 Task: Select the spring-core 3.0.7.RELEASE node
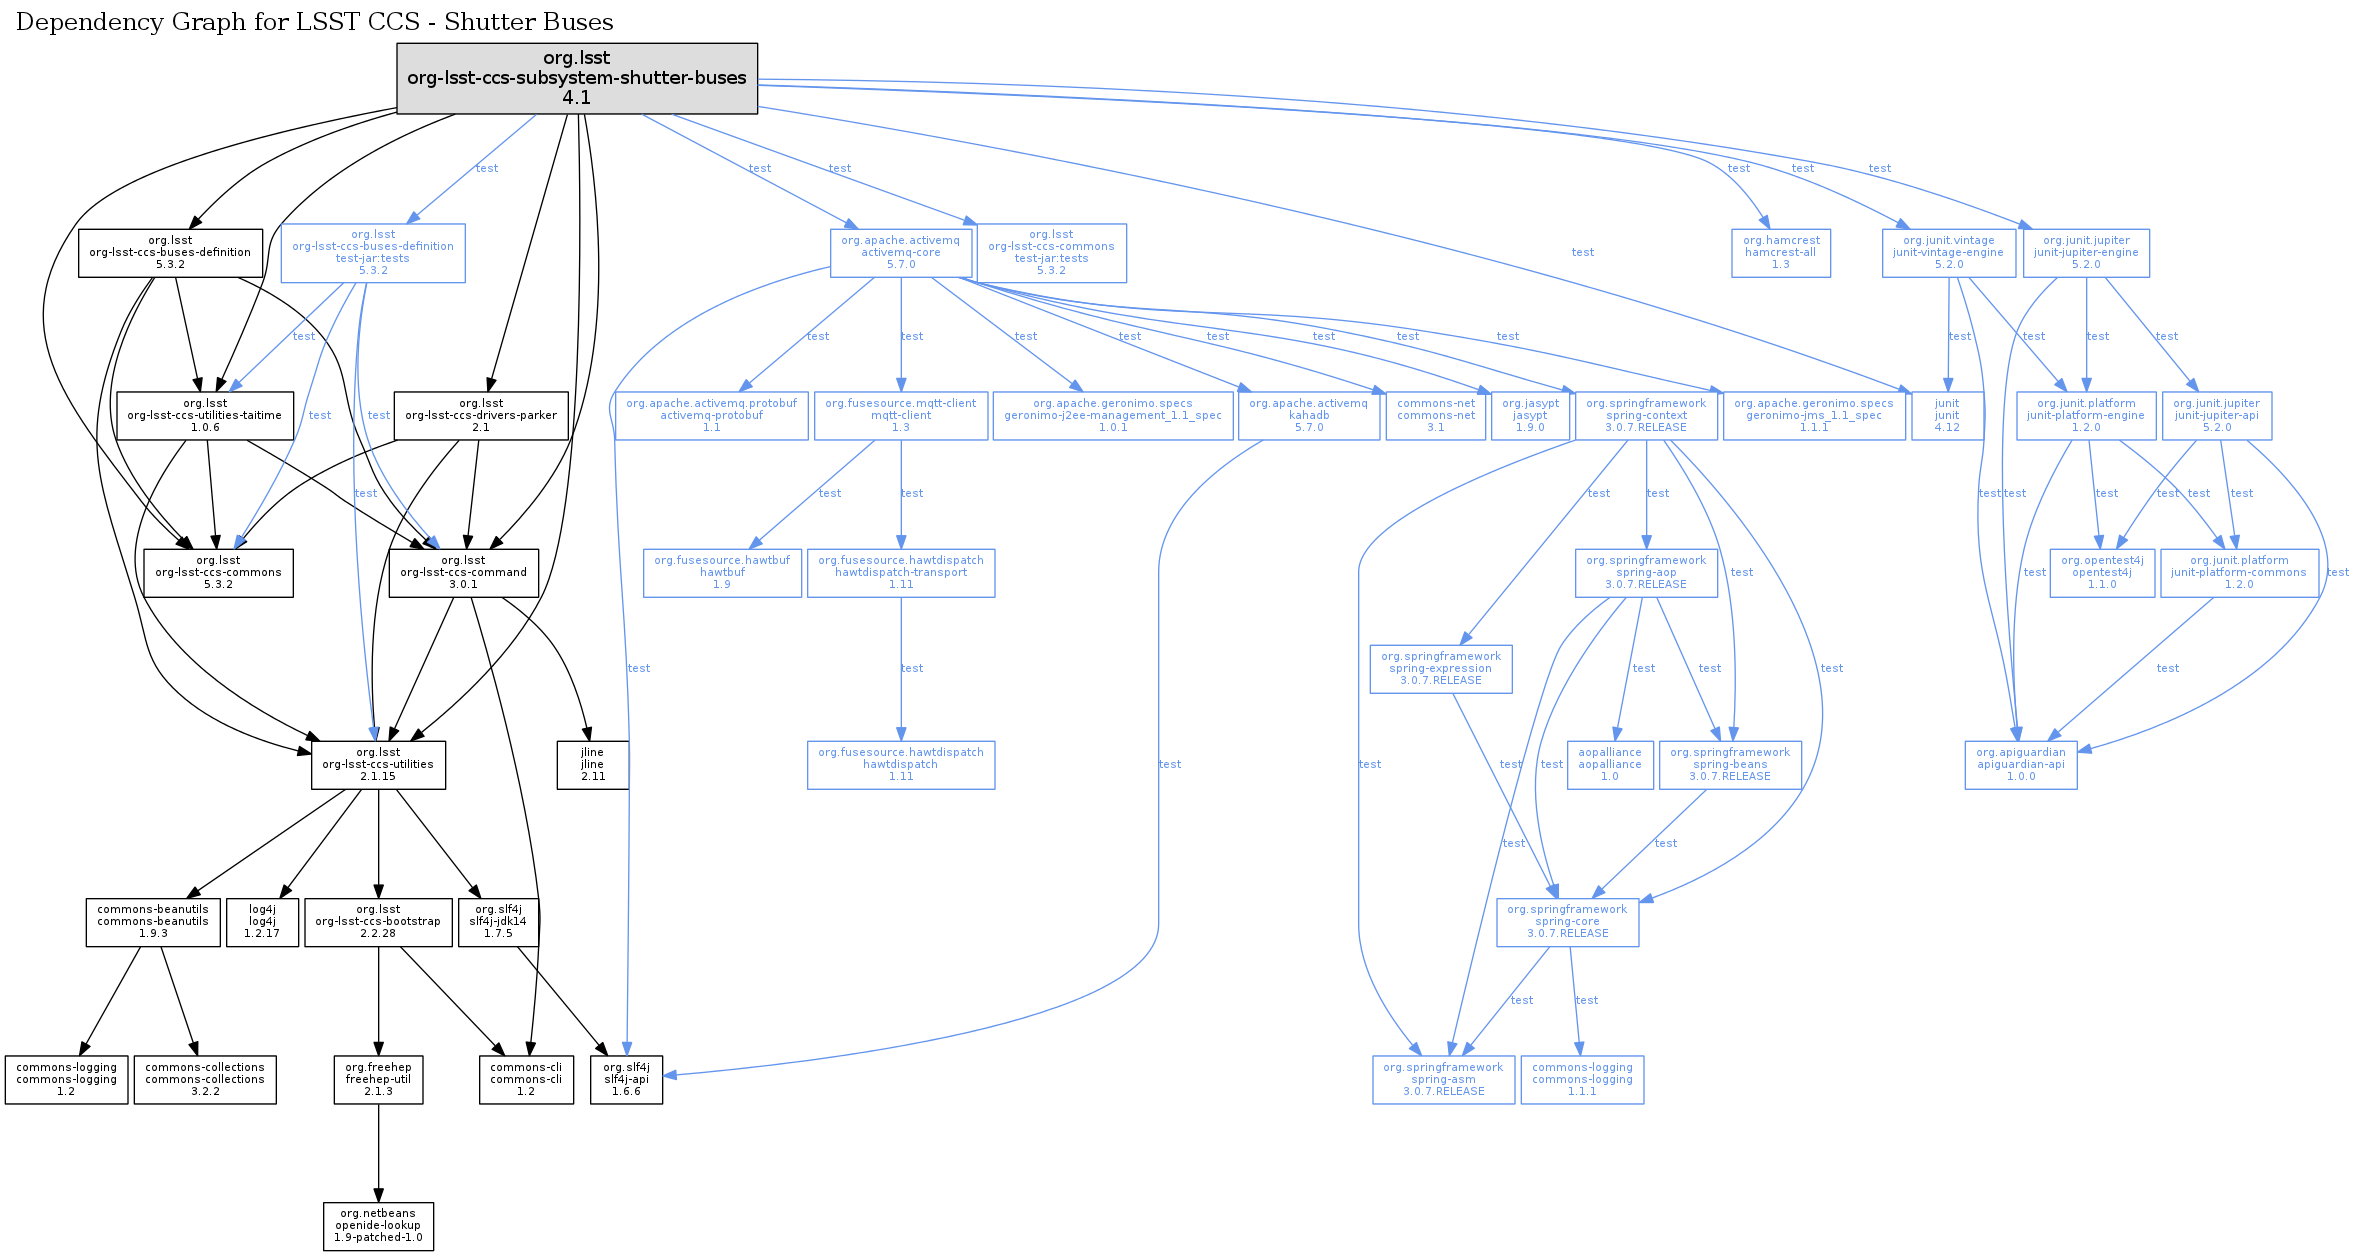click(x=1567, y=922)
